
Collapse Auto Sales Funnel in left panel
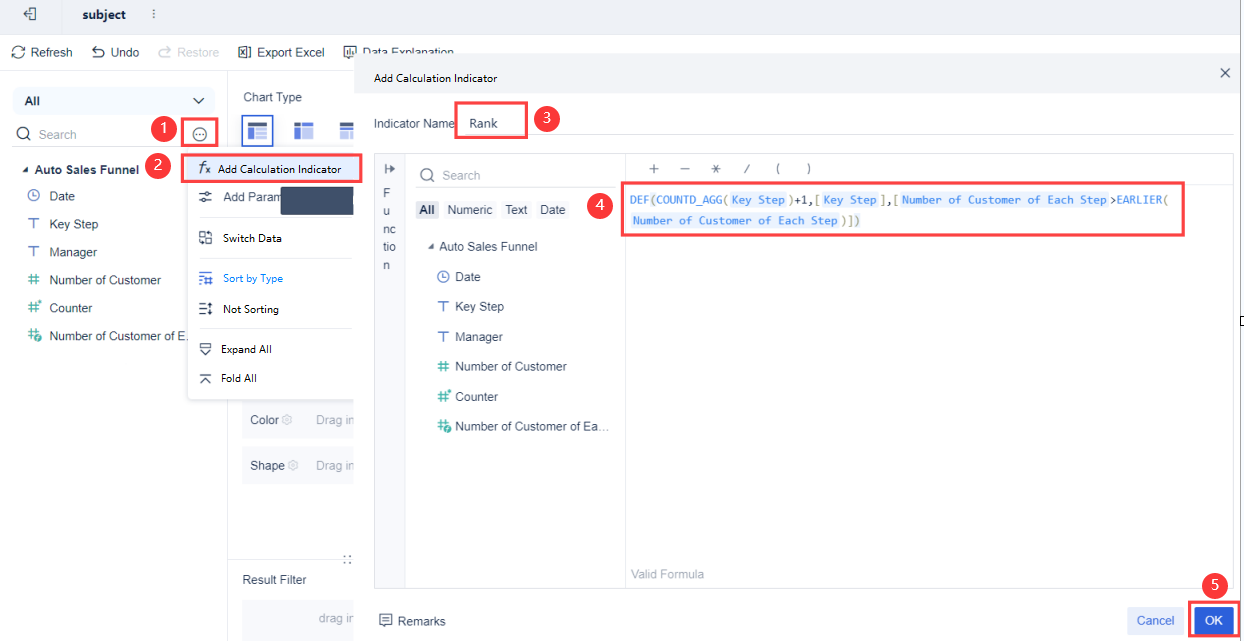[25, 170]
